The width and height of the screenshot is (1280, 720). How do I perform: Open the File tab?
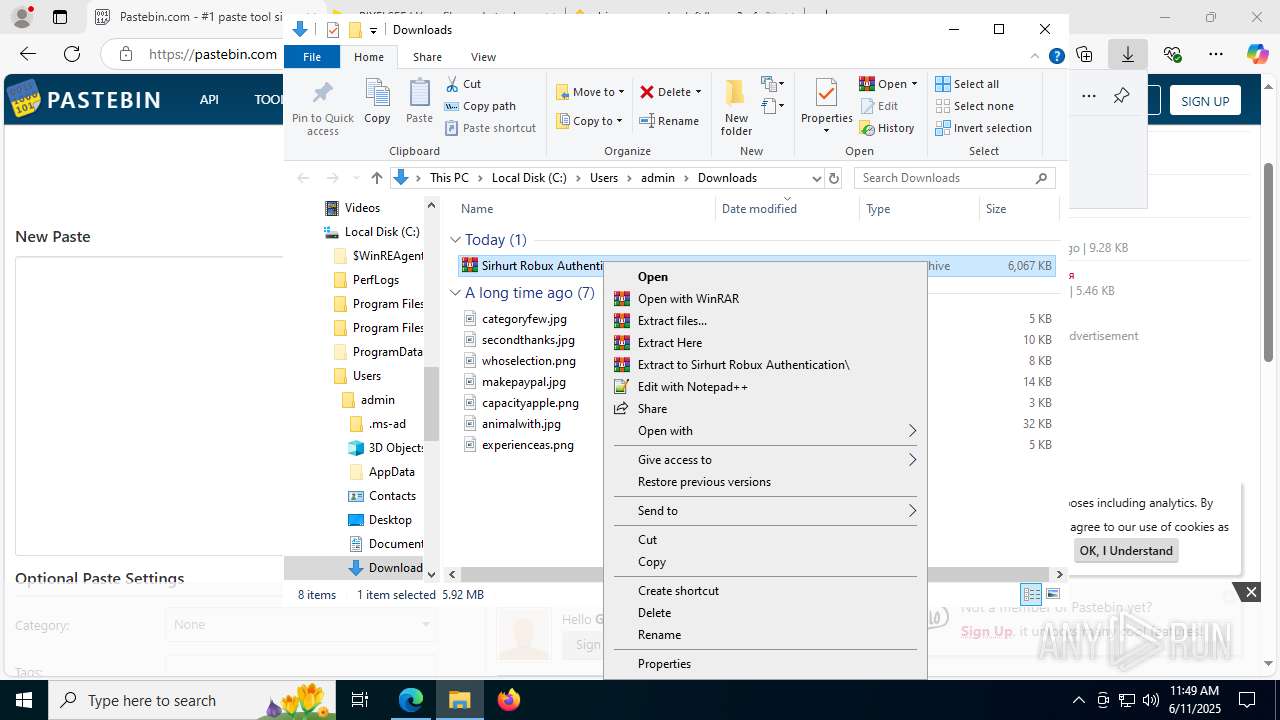pos(312,57)
